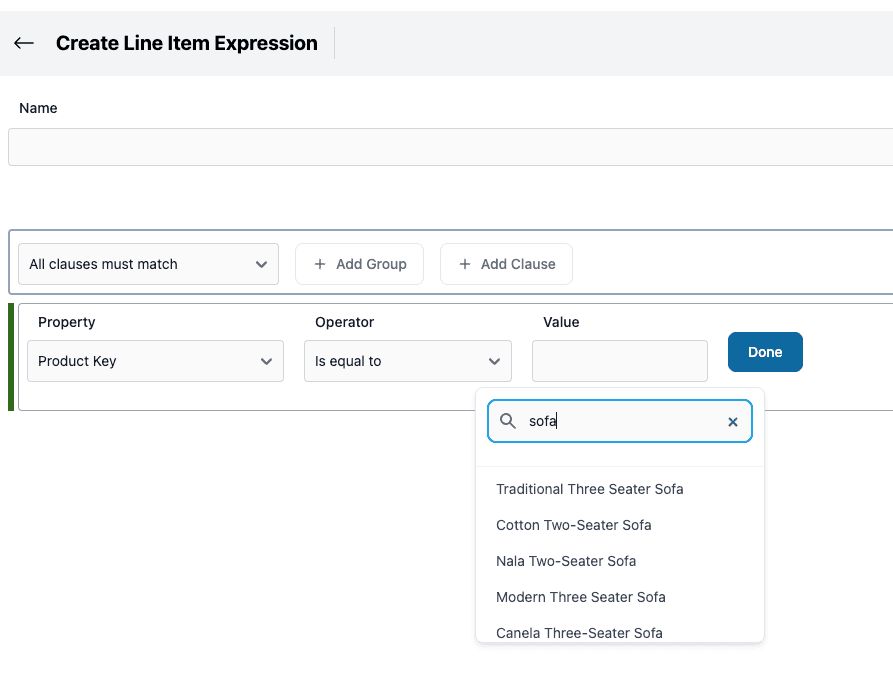
Task: Click the chevron on the Is equal to dropdown
Action: [x=492, y=360]
